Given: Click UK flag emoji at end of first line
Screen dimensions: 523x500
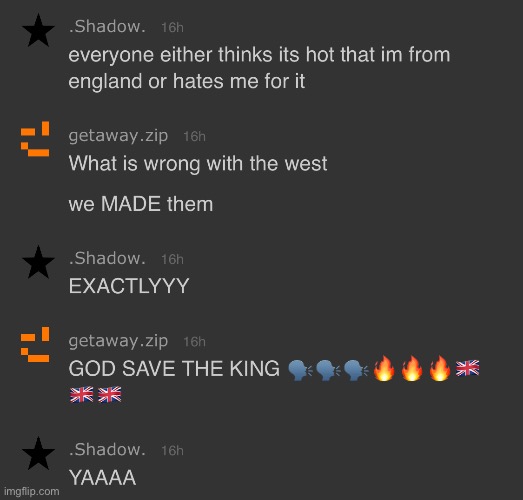Looking at the screenshot, I should [468, 368].
